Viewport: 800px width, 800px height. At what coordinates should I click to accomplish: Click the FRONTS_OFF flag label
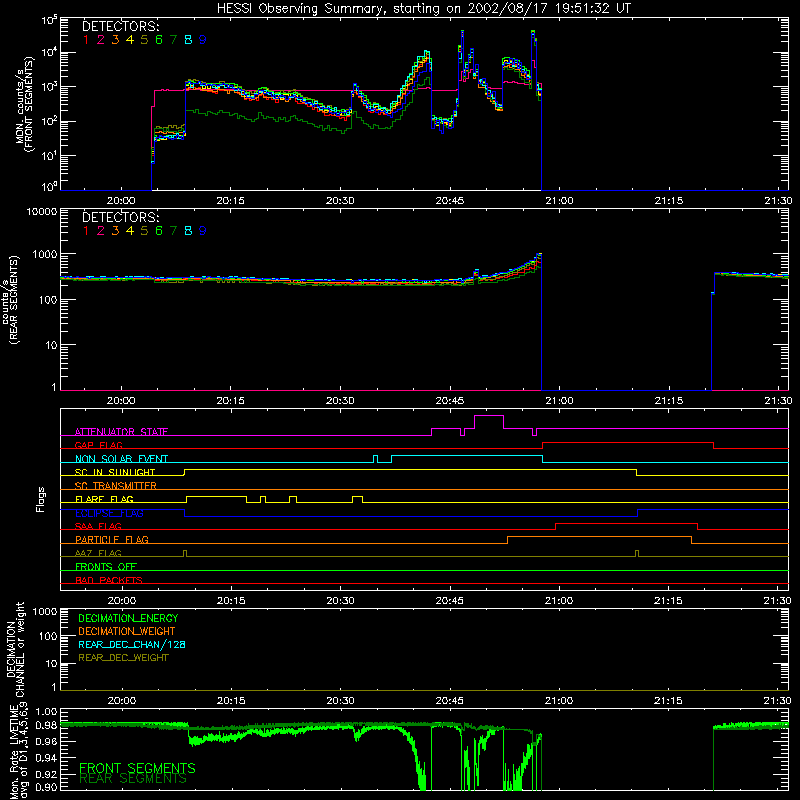pyautogui.click(x=106, y=567)
